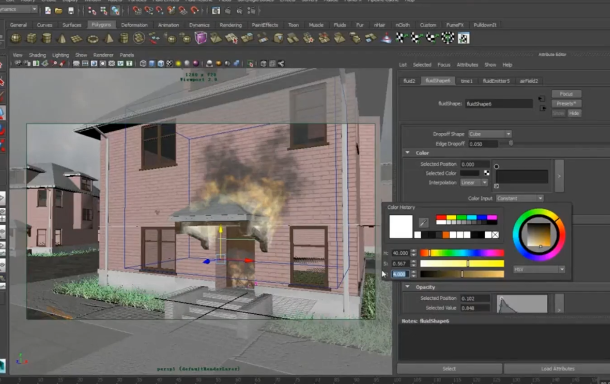Click the render view icon on status line

[216, 11]
